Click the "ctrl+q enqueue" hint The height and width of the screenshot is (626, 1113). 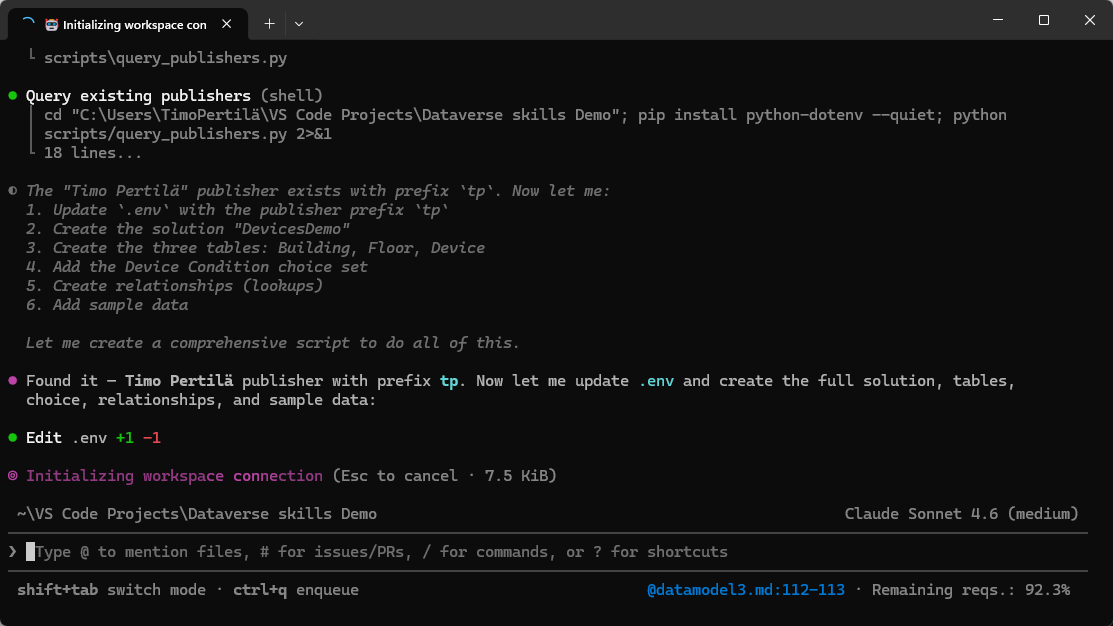coord(296,590)
